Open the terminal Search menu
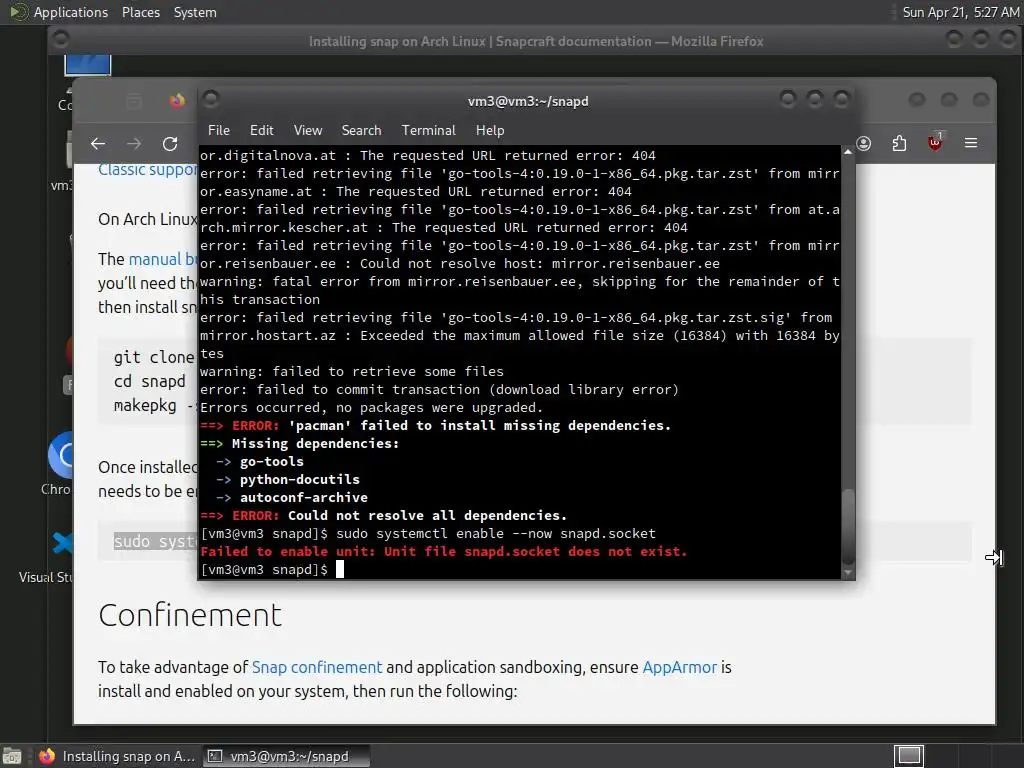 coord(361,130)
